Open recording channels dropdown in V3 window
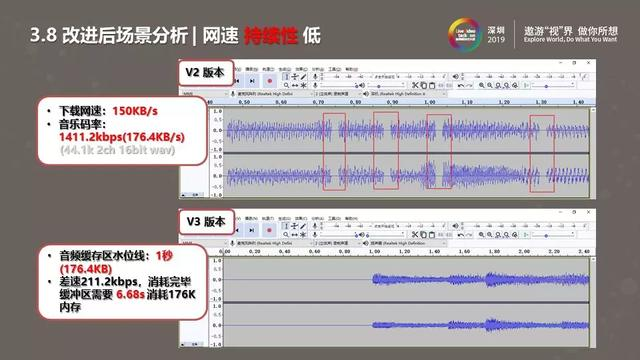640x360 pixels. tap(337, 243)
